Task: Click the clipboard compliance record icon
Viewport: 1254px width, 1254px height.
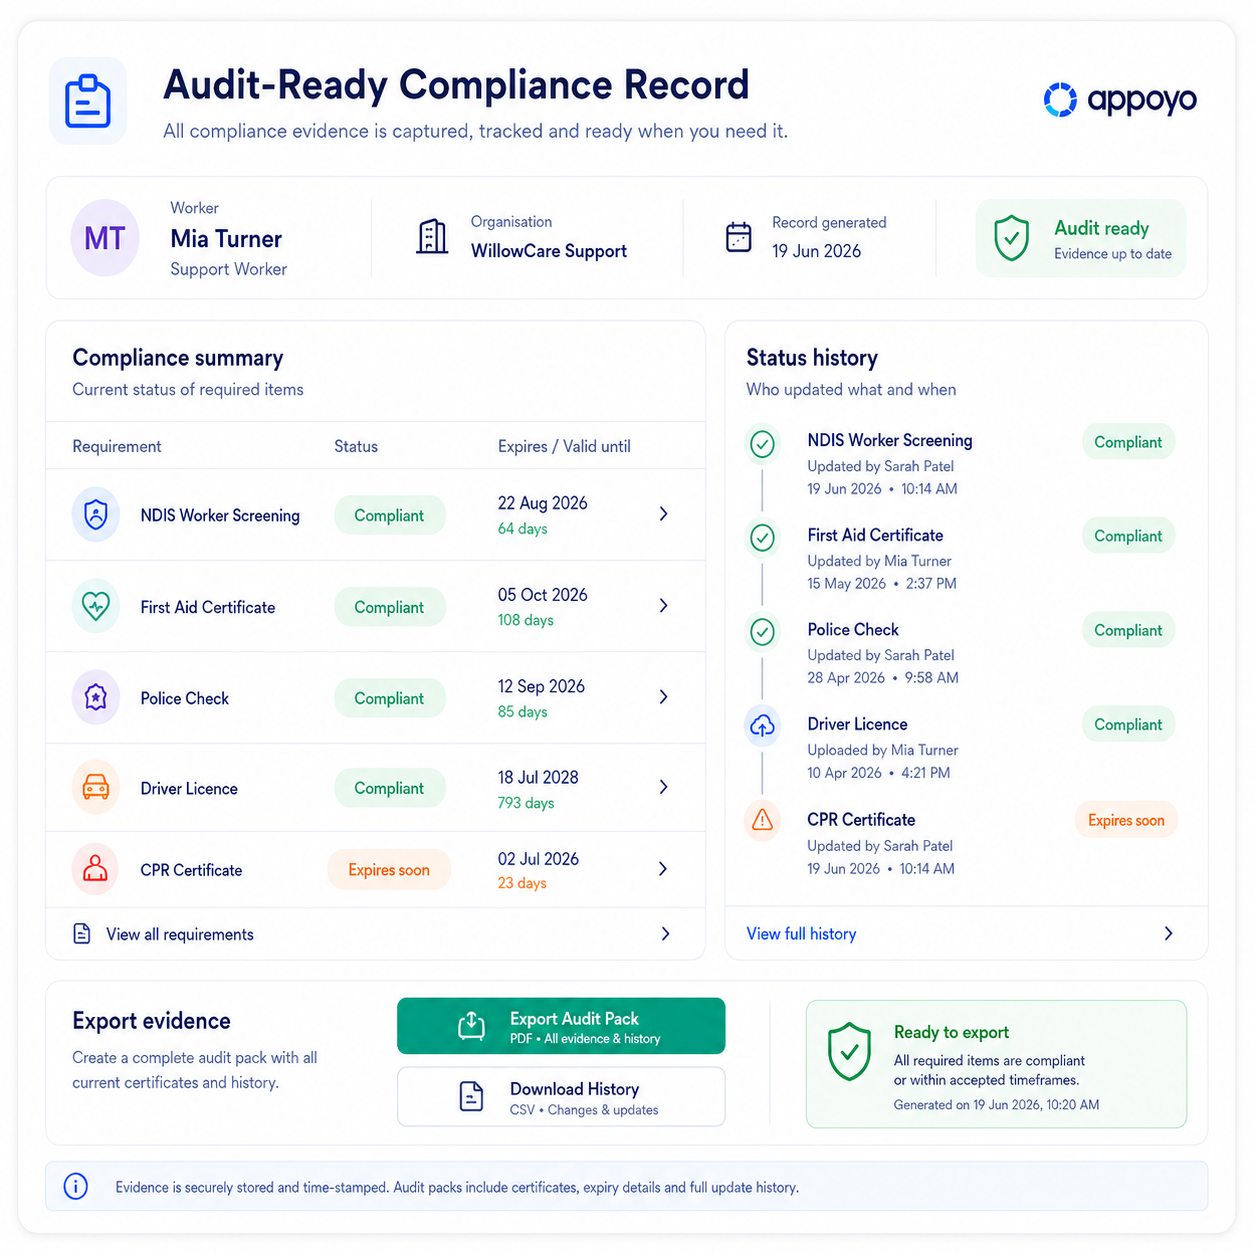Action: coord(88,101)
